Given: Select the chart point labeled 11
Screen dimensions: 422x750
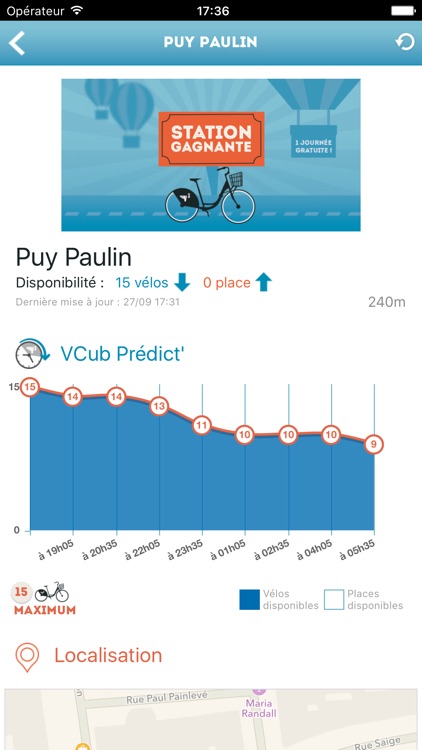Looking at the screenshot, I should pyautogui.click(x=202, y=425).
